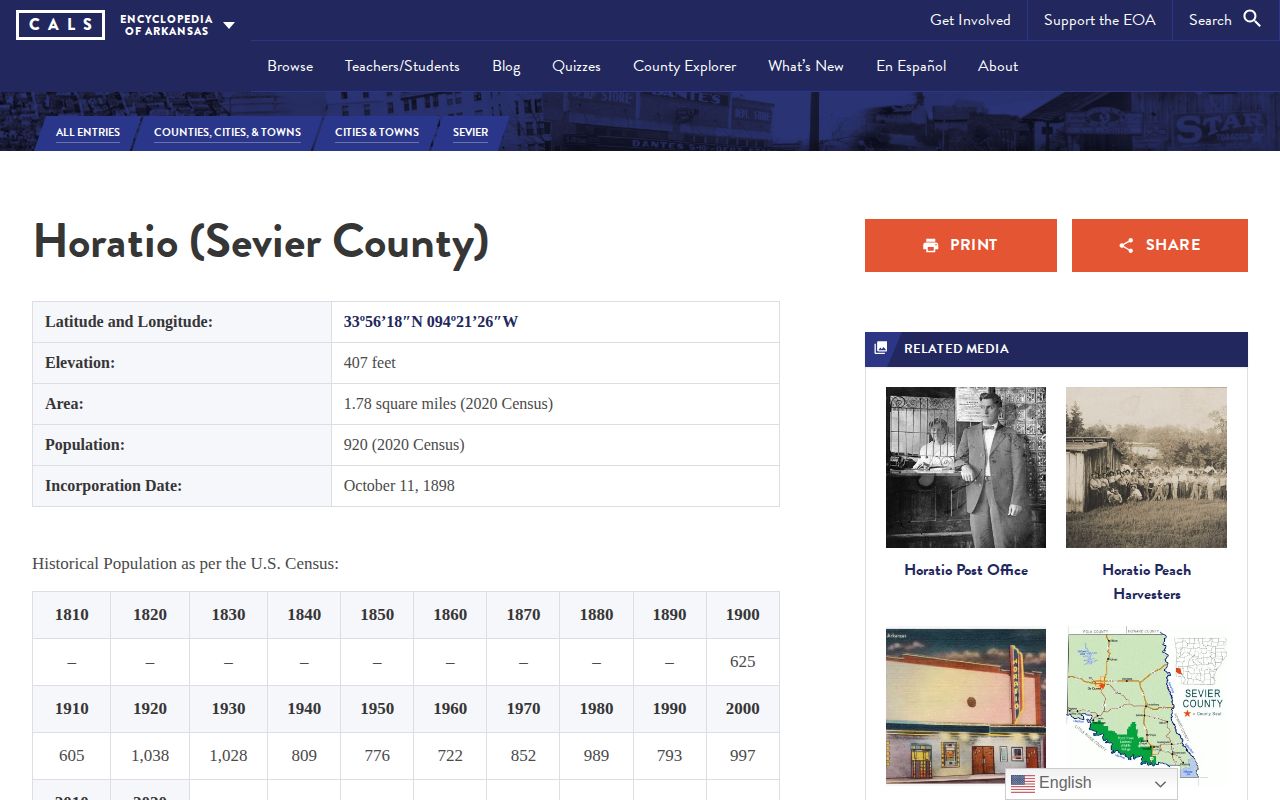Click the US flag icon
Screen dimensions: 1280x800
click(1022, 783)
